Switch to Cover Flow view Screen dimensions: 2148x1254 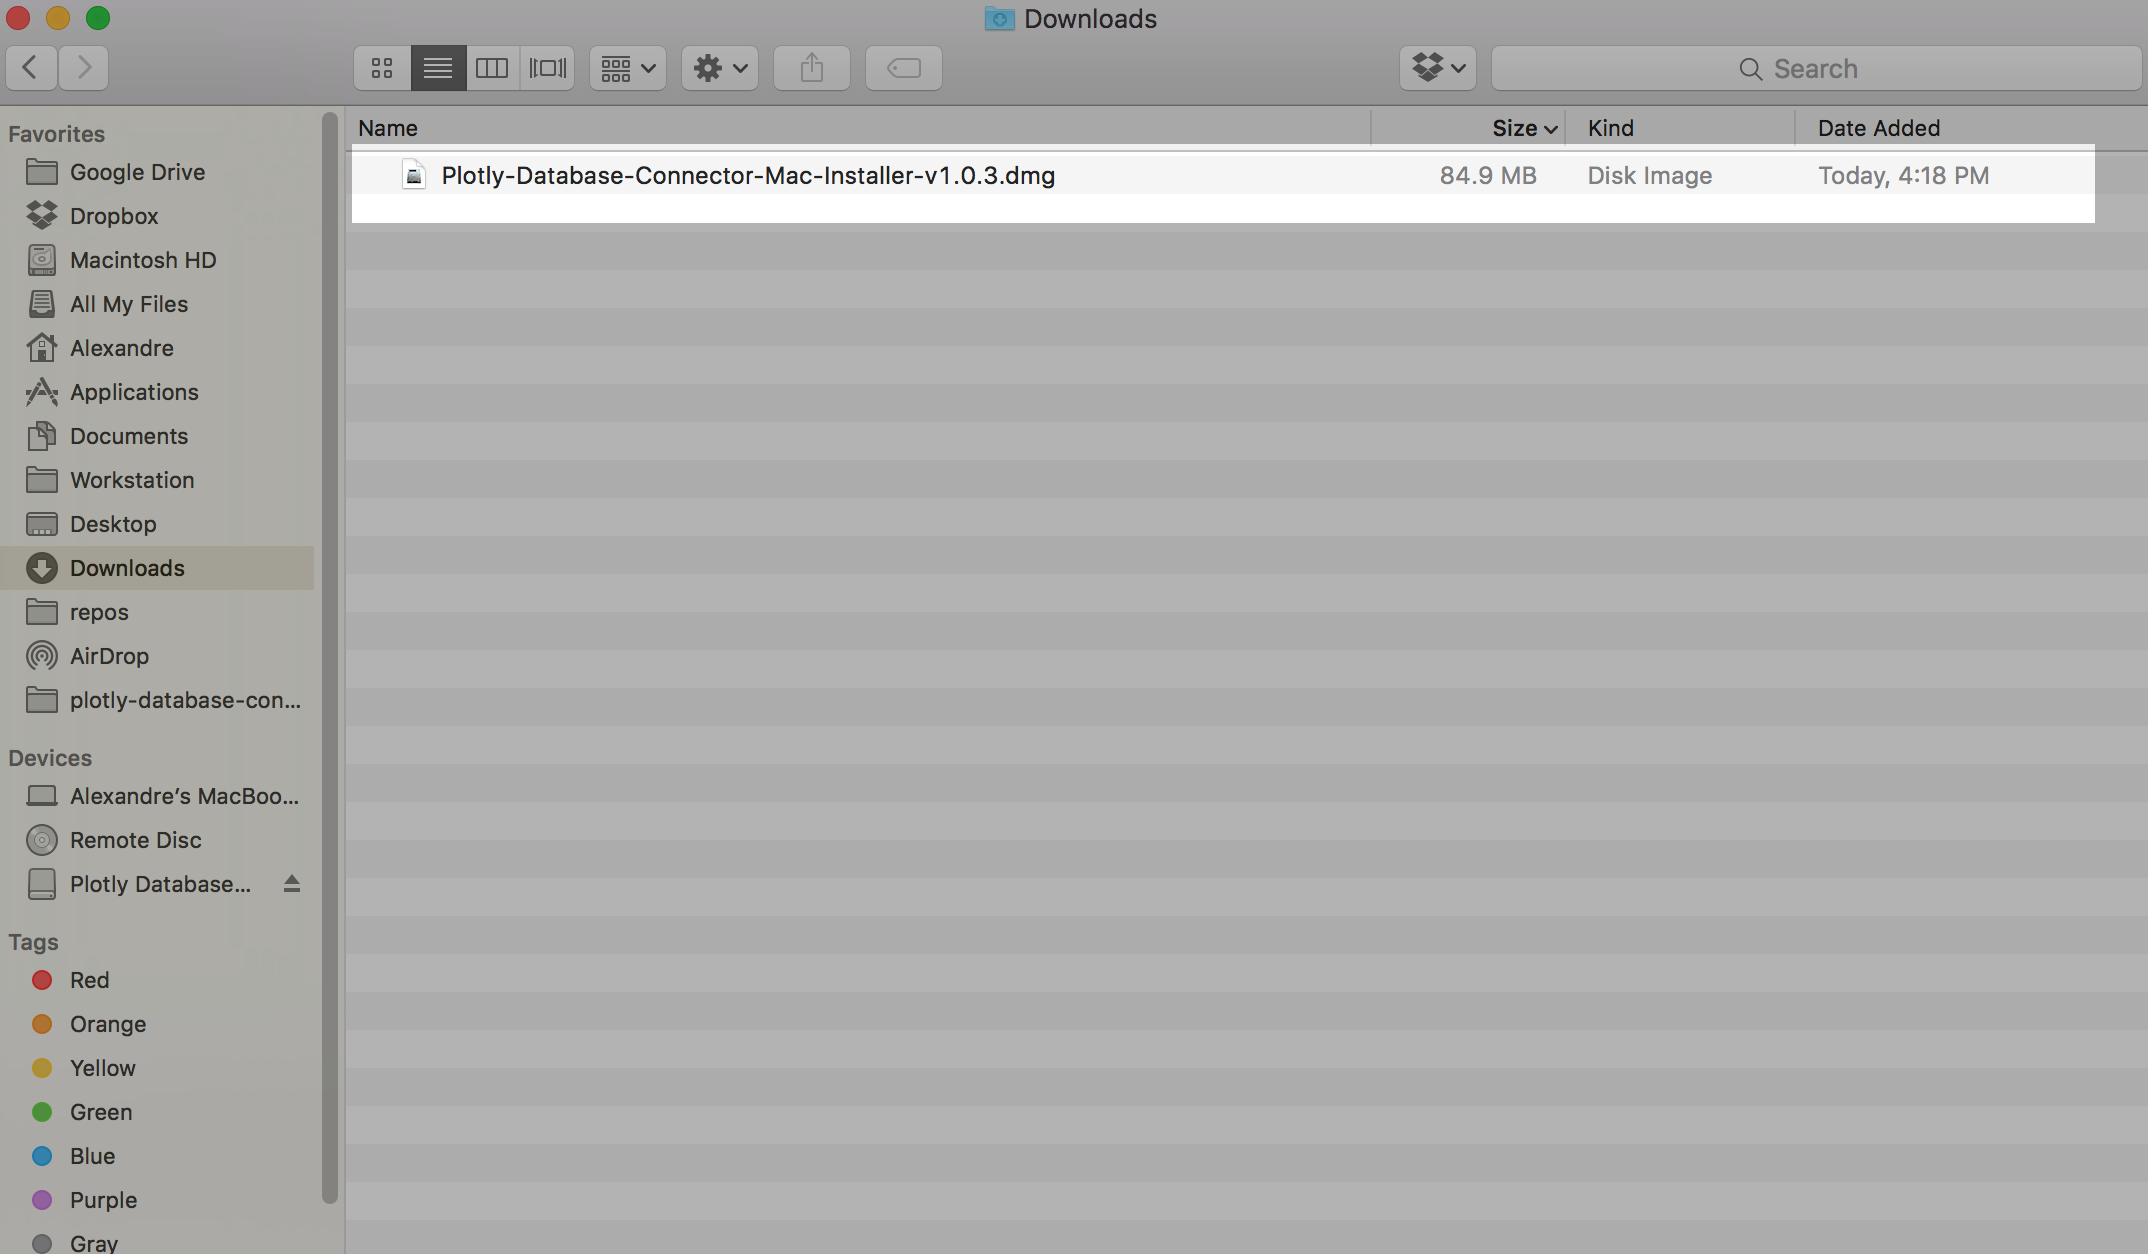546,67
